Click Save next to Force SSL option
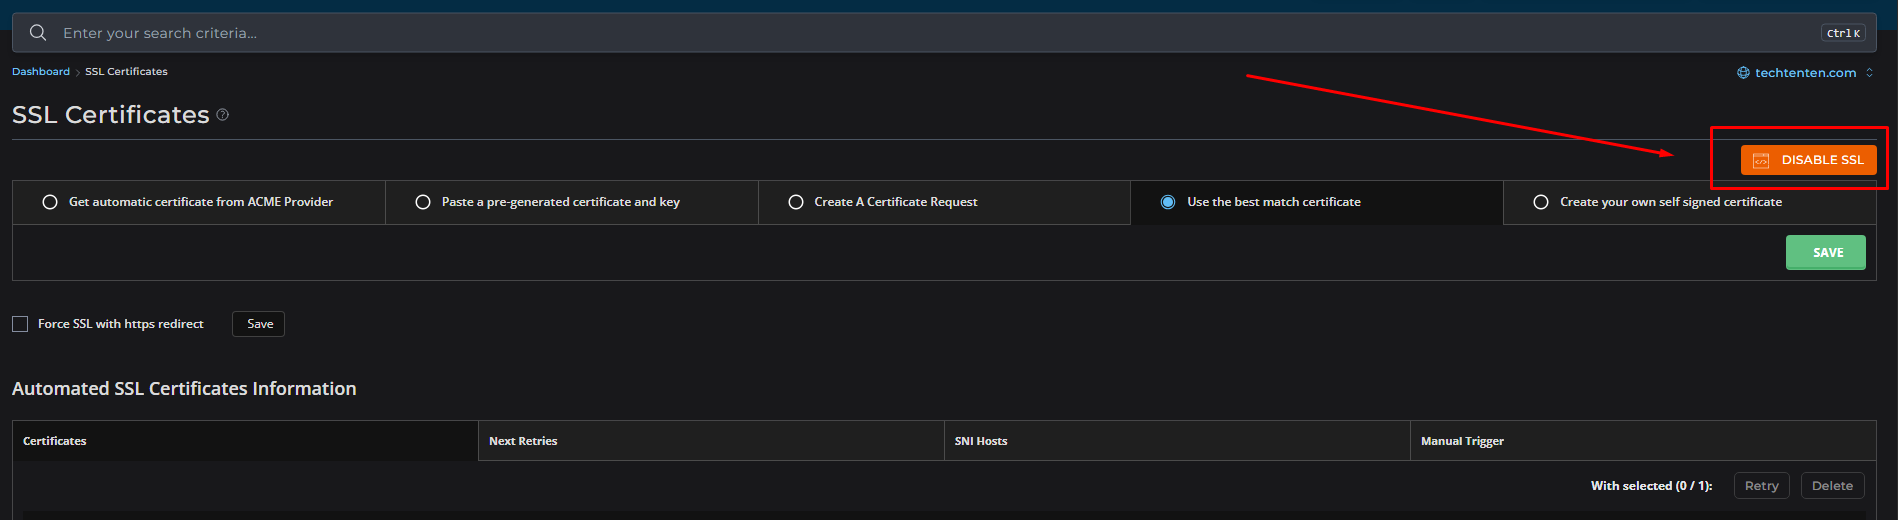The width and height of the screenshot is (1898, 520). pyautogui.click(x=259, y=324)
